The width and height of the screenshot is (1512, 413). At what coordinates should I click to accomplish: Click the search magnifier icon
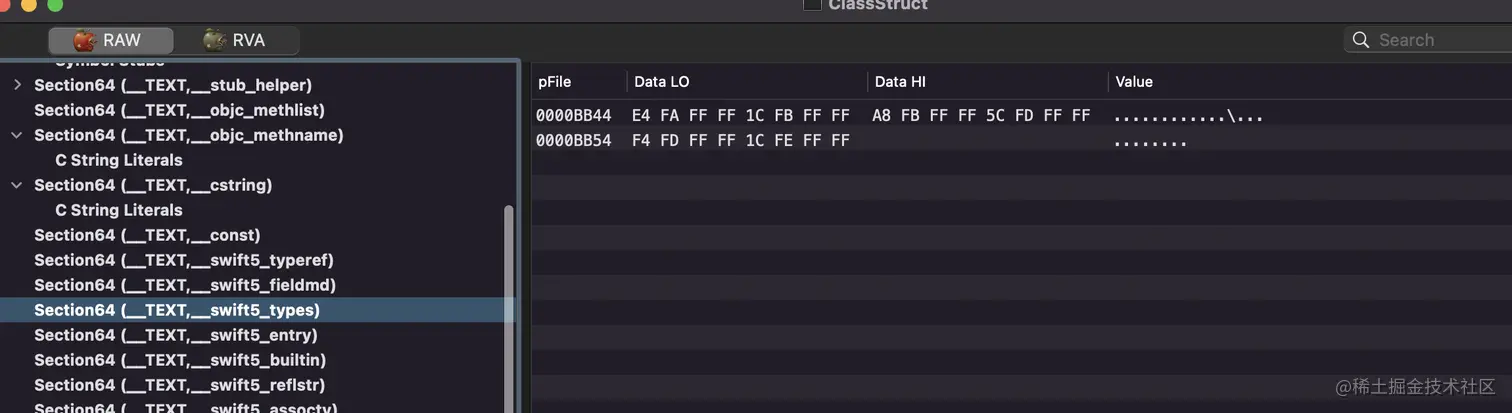click(1360, 40)
